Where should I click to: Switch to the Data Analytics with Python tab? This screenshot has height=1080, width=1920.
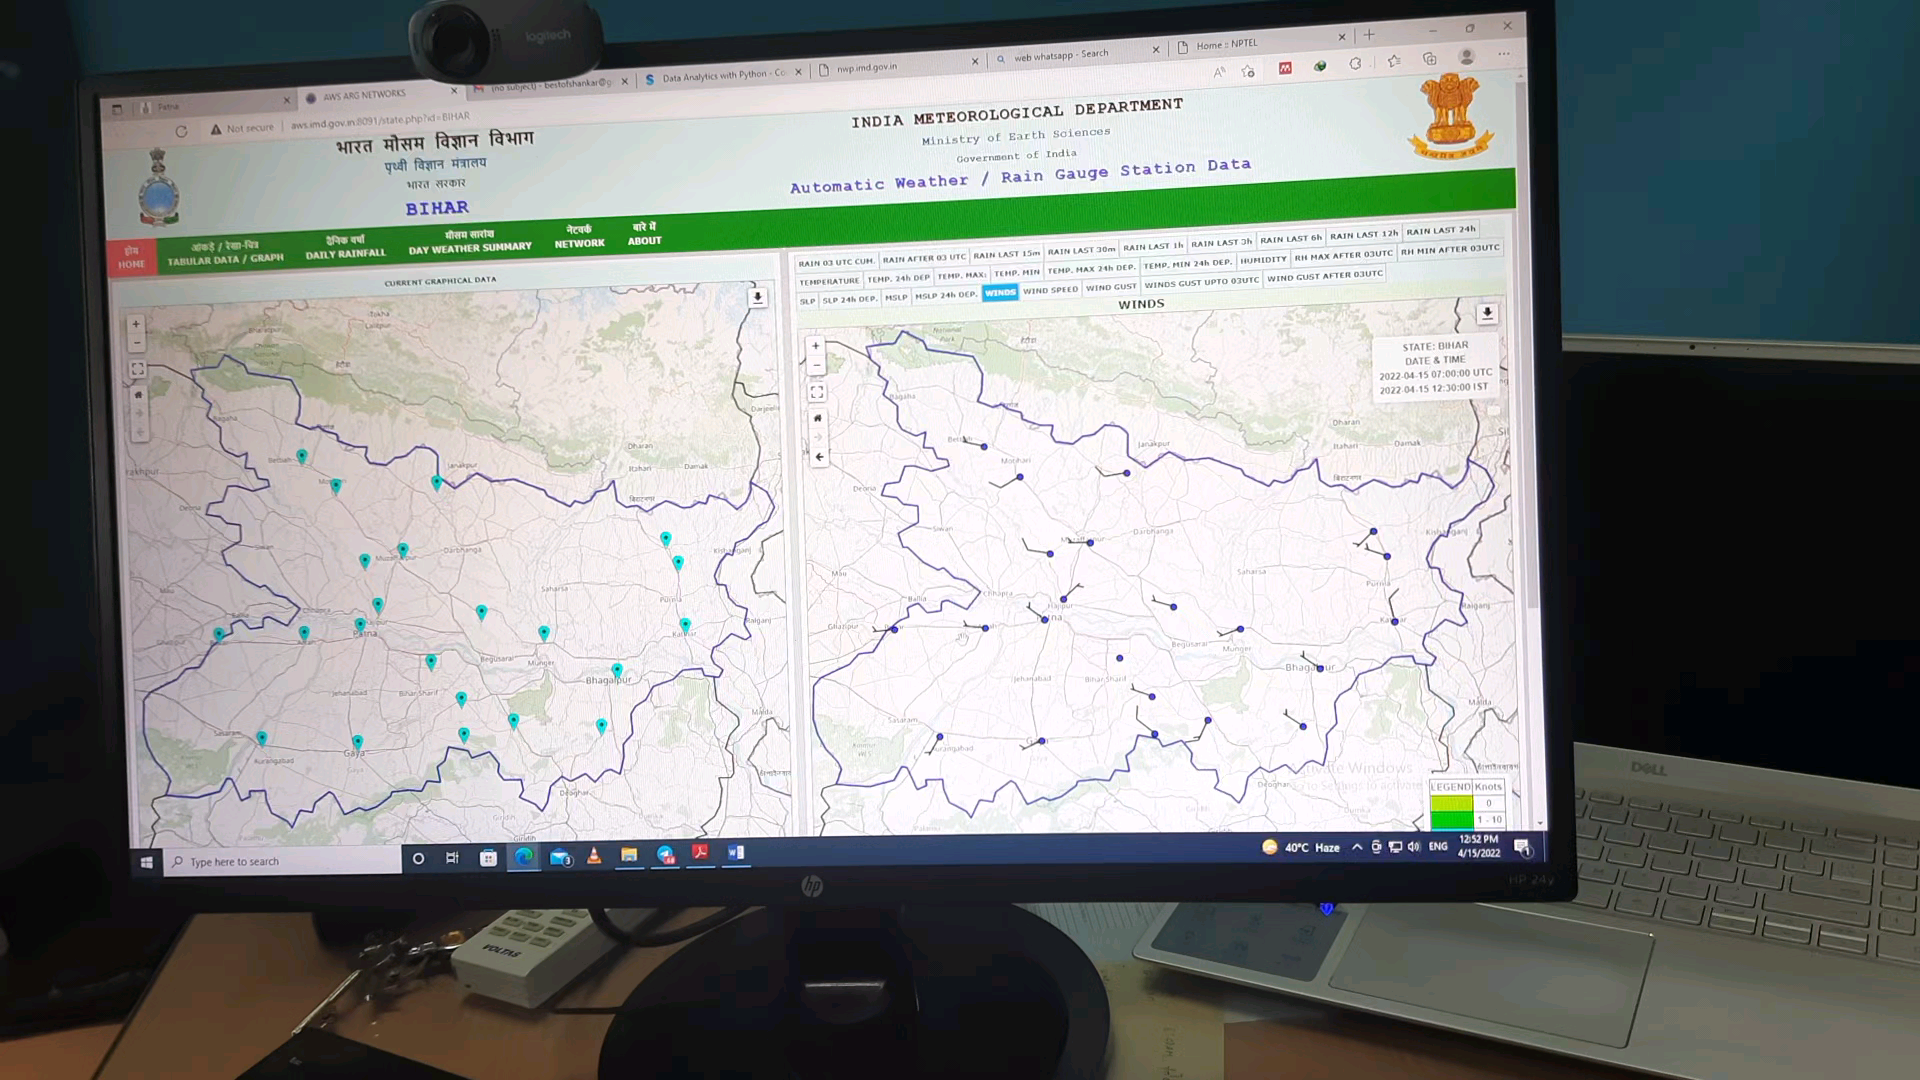(x=722, y=76)
